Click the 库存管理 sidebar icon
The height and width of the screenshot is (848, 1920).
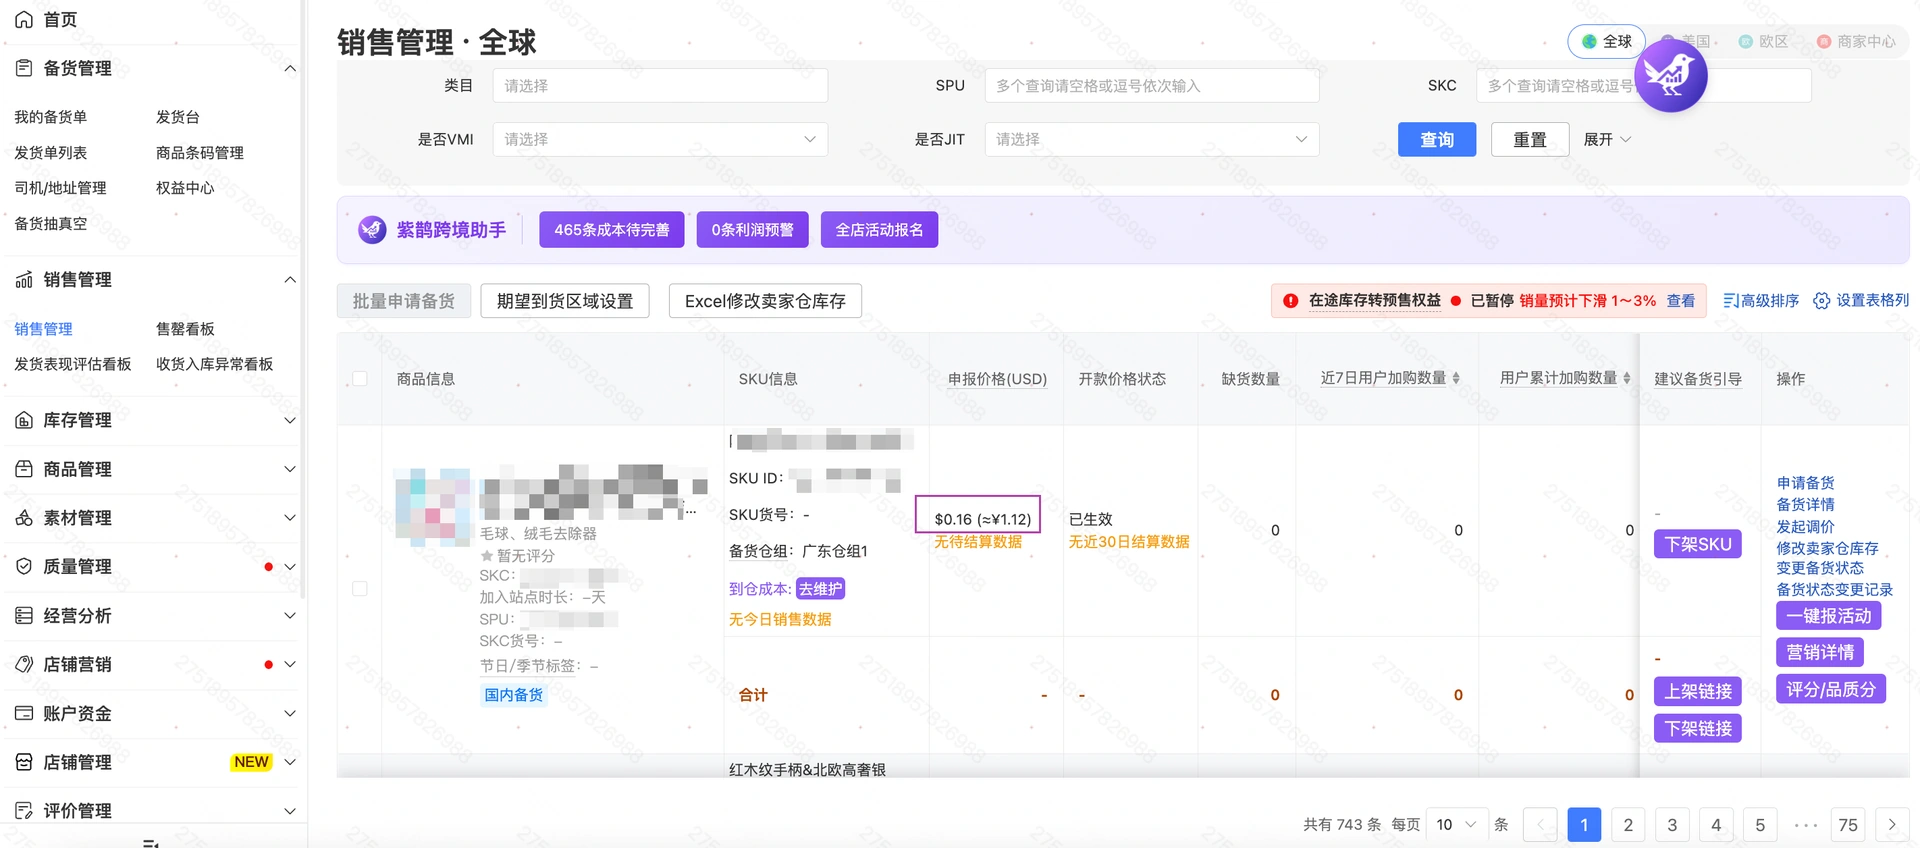24,420
